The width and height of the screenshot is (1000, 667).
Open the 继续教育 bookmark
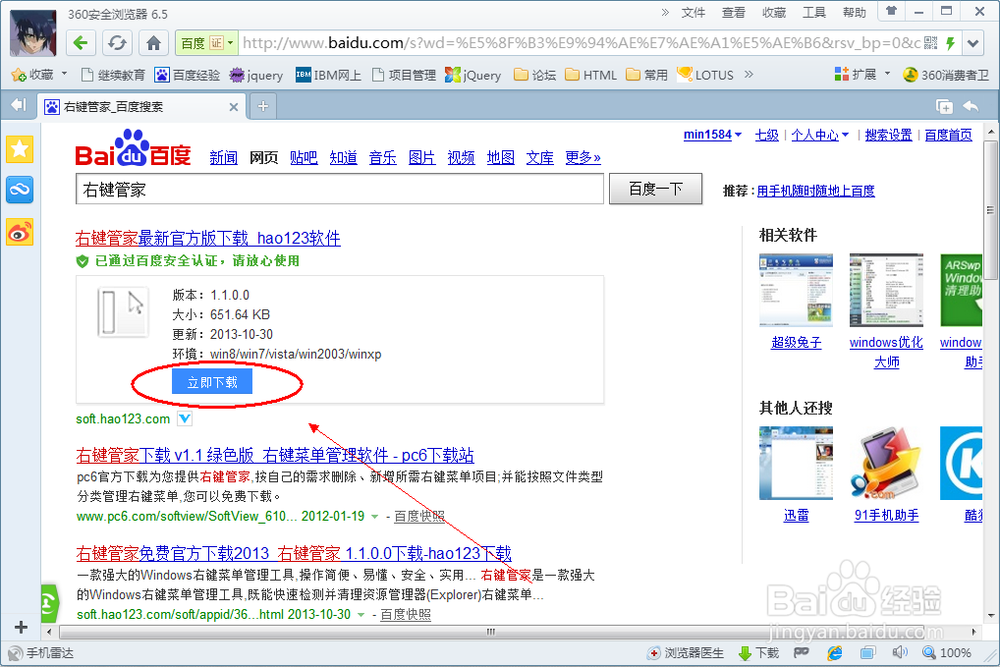click(113, 75)
